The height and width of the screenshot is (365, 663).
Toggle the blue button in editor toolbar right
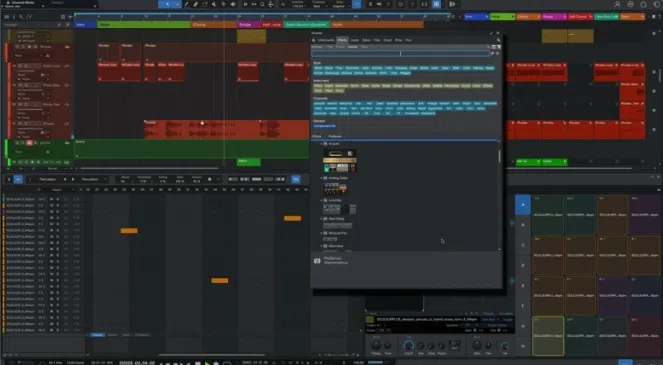point(296,179)
